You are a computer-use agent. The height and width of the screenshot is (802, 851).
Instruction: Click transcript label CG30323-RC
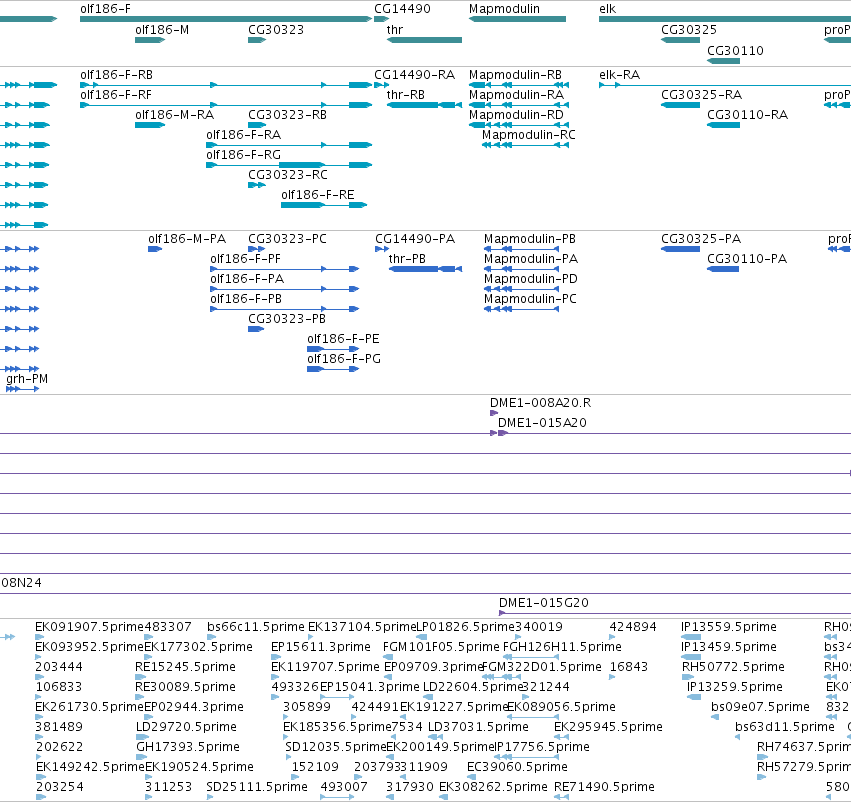tap(288, 175)
